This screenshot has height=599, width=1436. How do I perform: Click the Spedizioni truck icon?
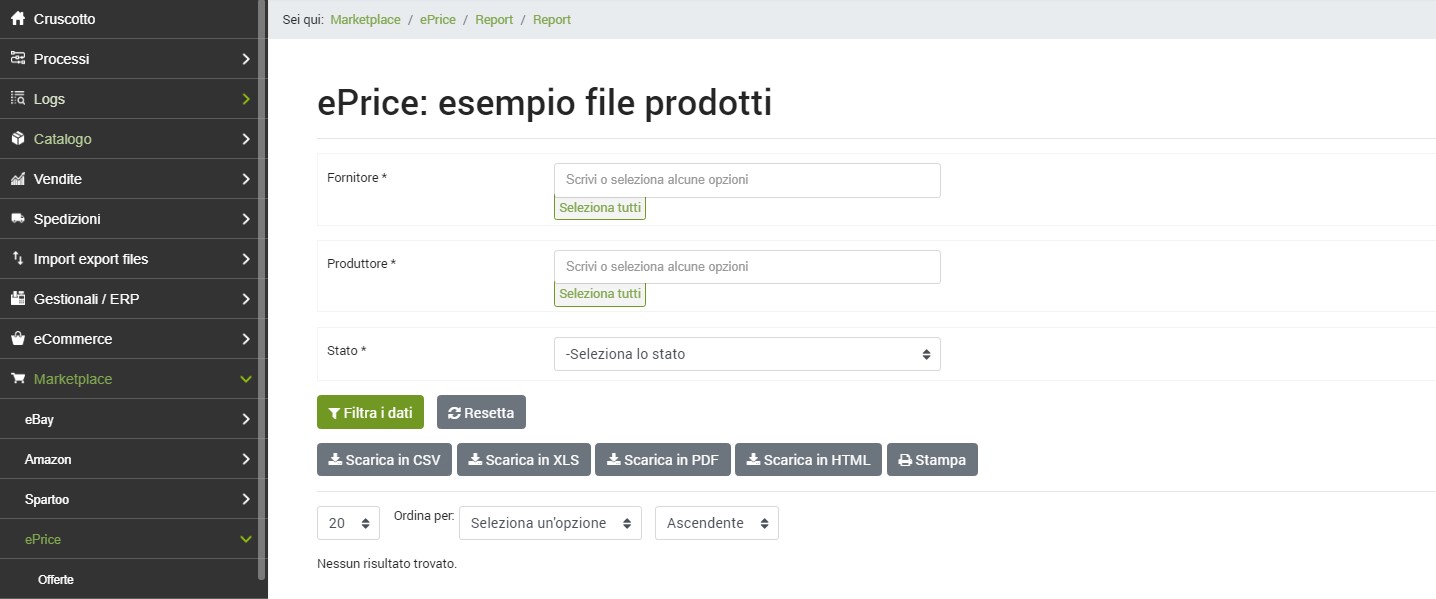tap(17, 219)
